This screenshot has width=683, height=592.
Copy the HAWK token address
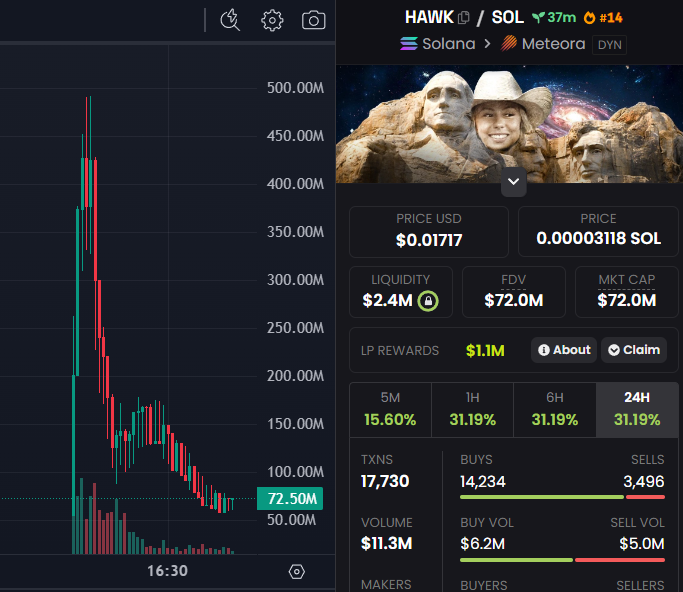(464, 18)
